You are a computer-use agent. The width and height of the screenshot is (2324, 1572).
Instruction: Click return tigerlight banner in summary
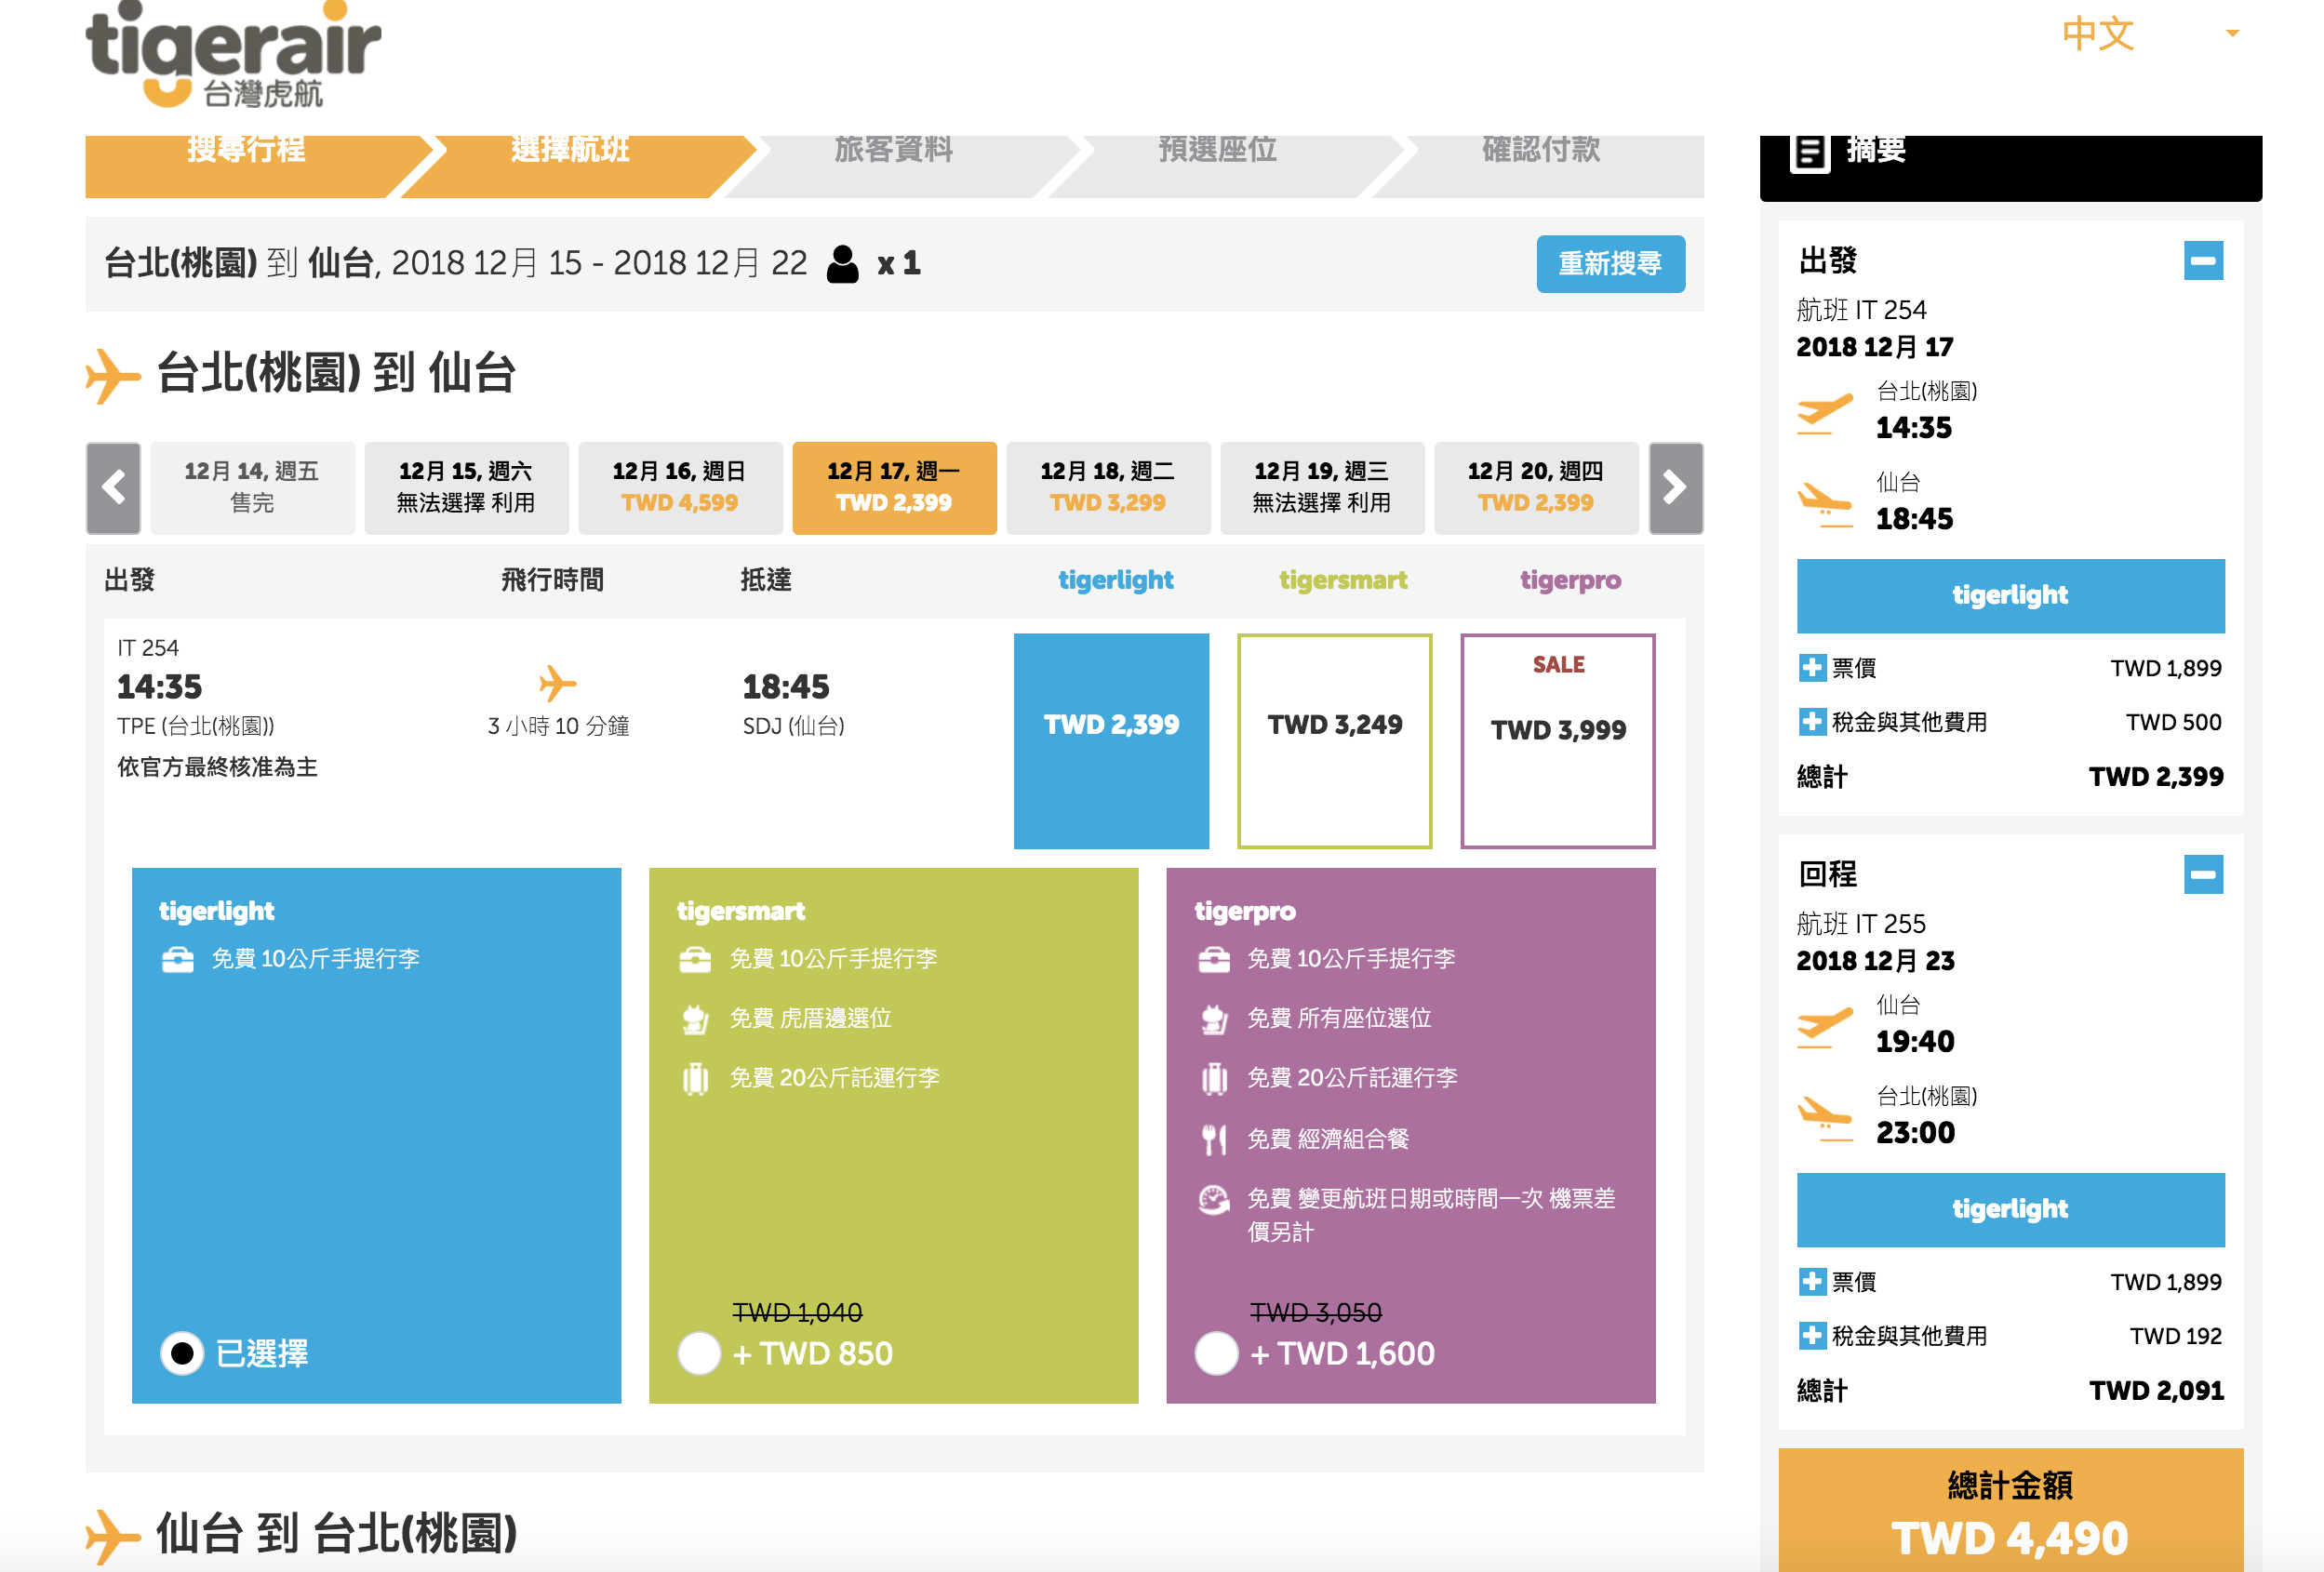tap(2010, 1210)
